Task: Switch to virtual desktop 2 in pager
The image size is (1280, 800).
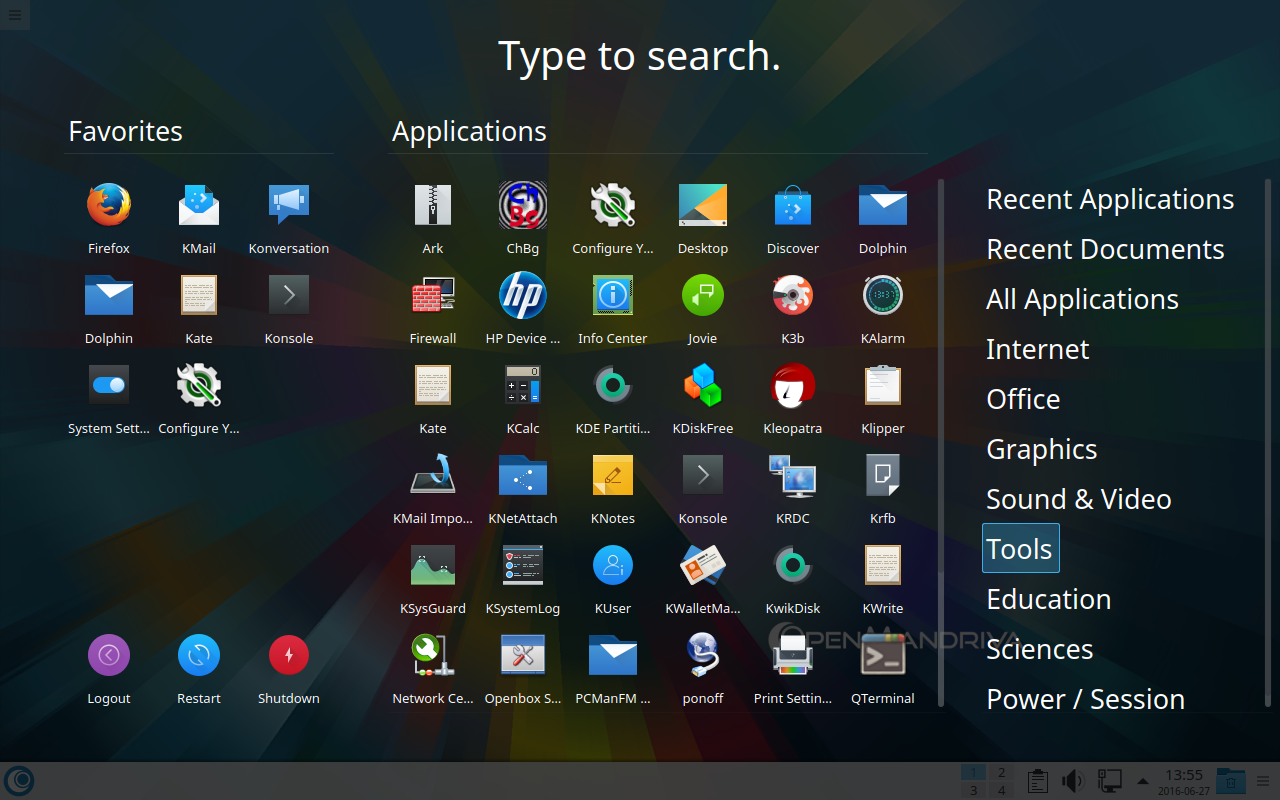Action: 1000,772
